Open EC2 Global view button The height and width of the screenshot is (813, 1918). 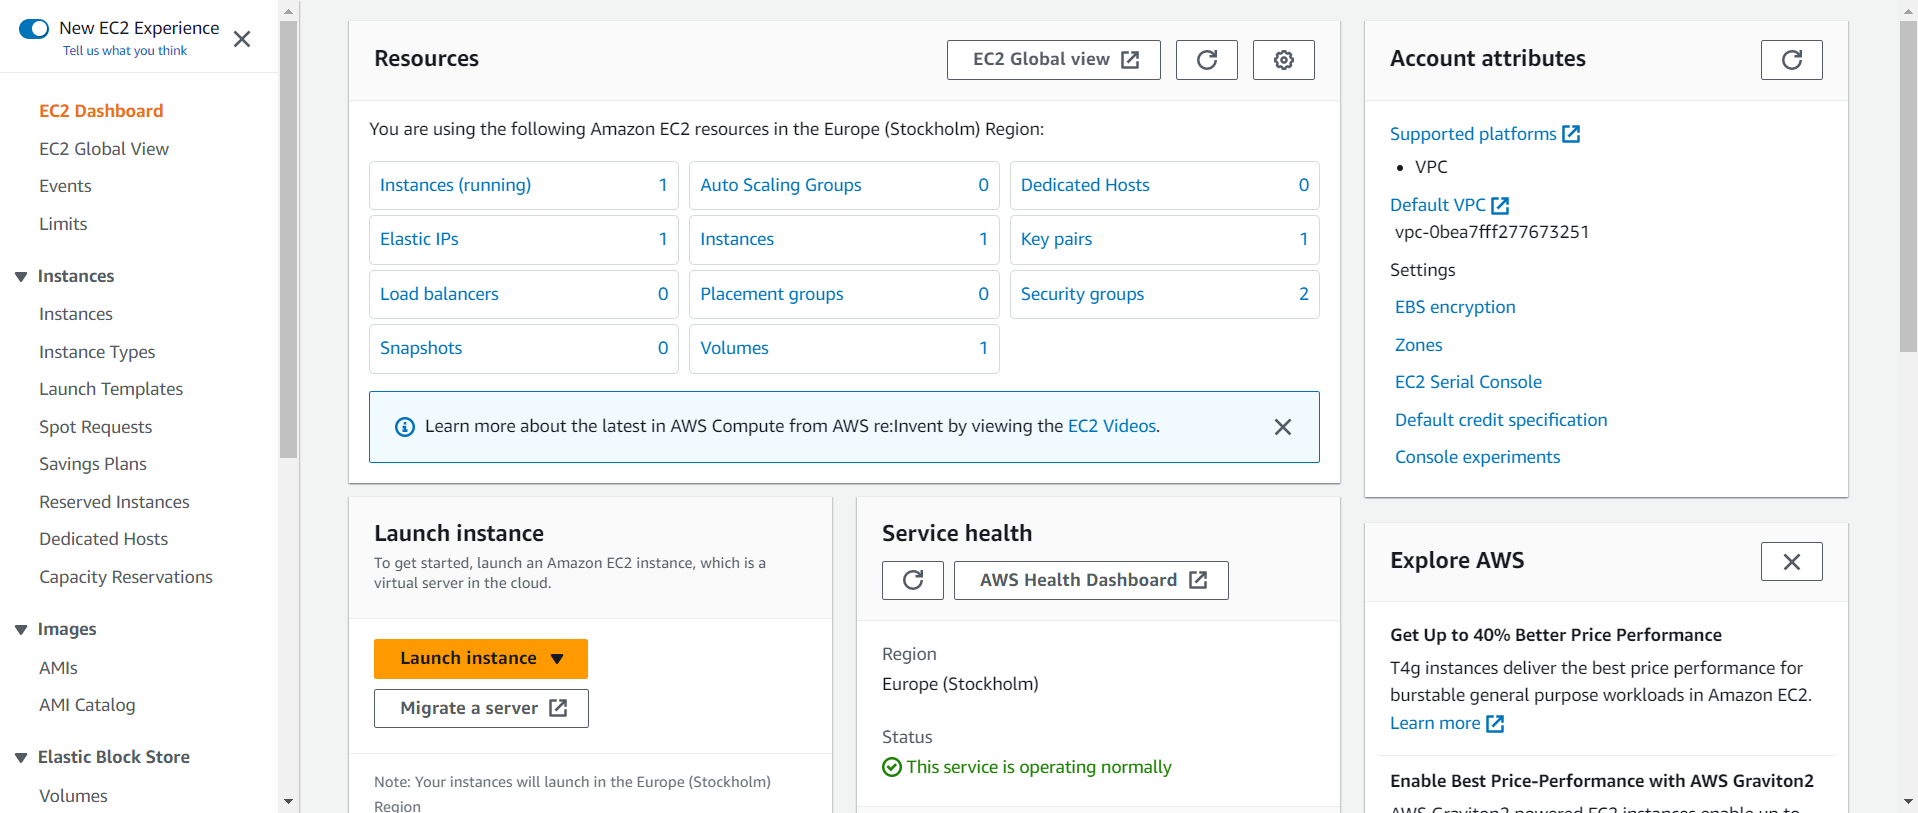tap(1054, 60)
